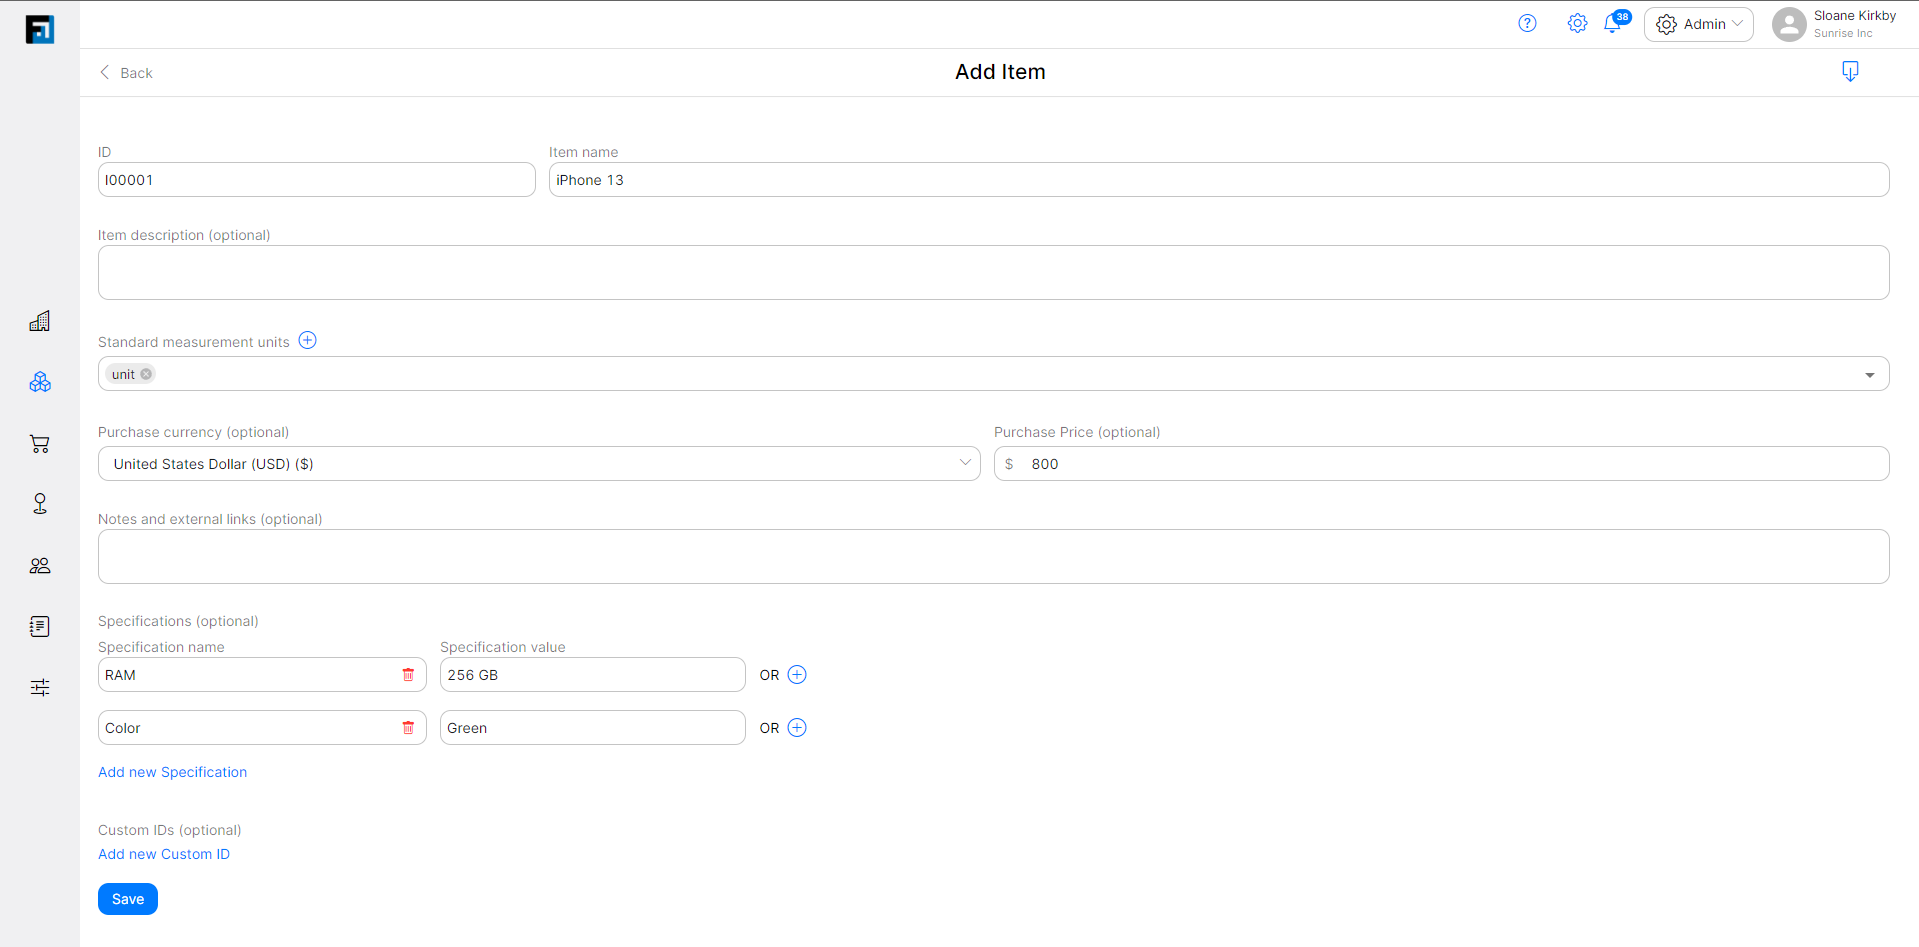Delete the RAM specification row
1919x947 pixels.
tap(408, 674)
